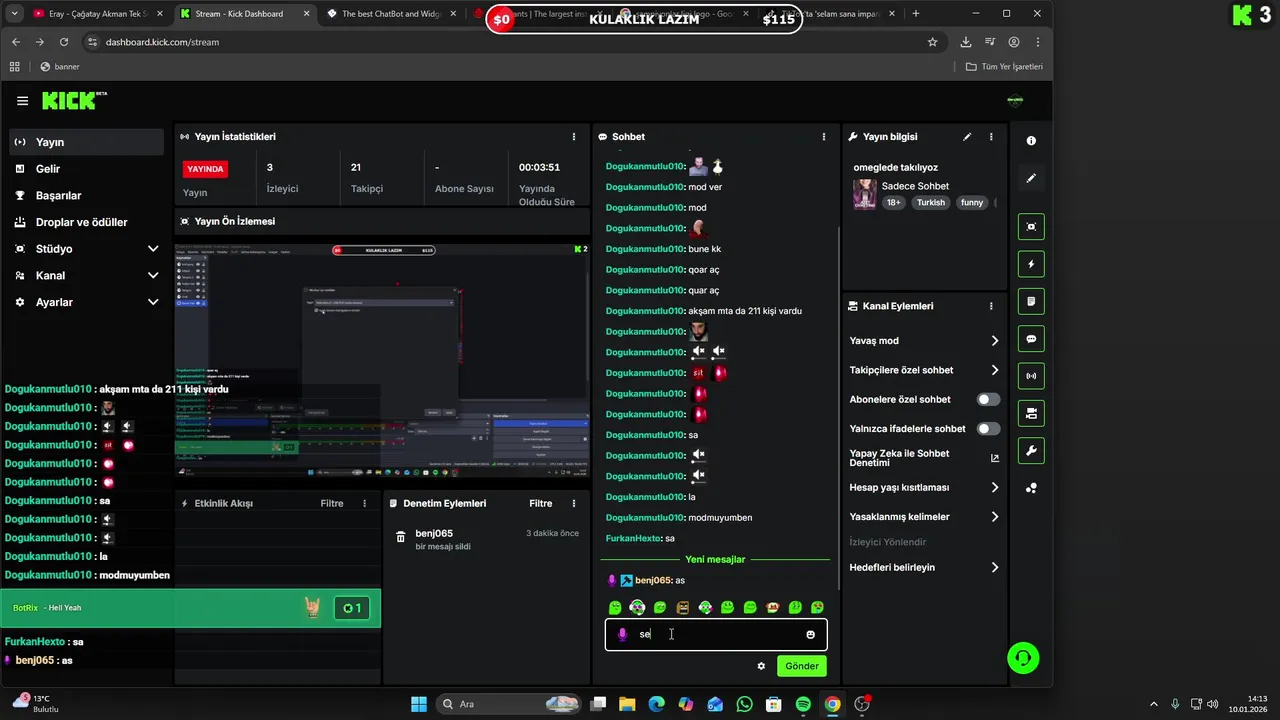Viewport: 1280px width, 720px height.
Task: Open Tüm Yer İşaretleri bookmarks folder
Action: coord(1004,67)
